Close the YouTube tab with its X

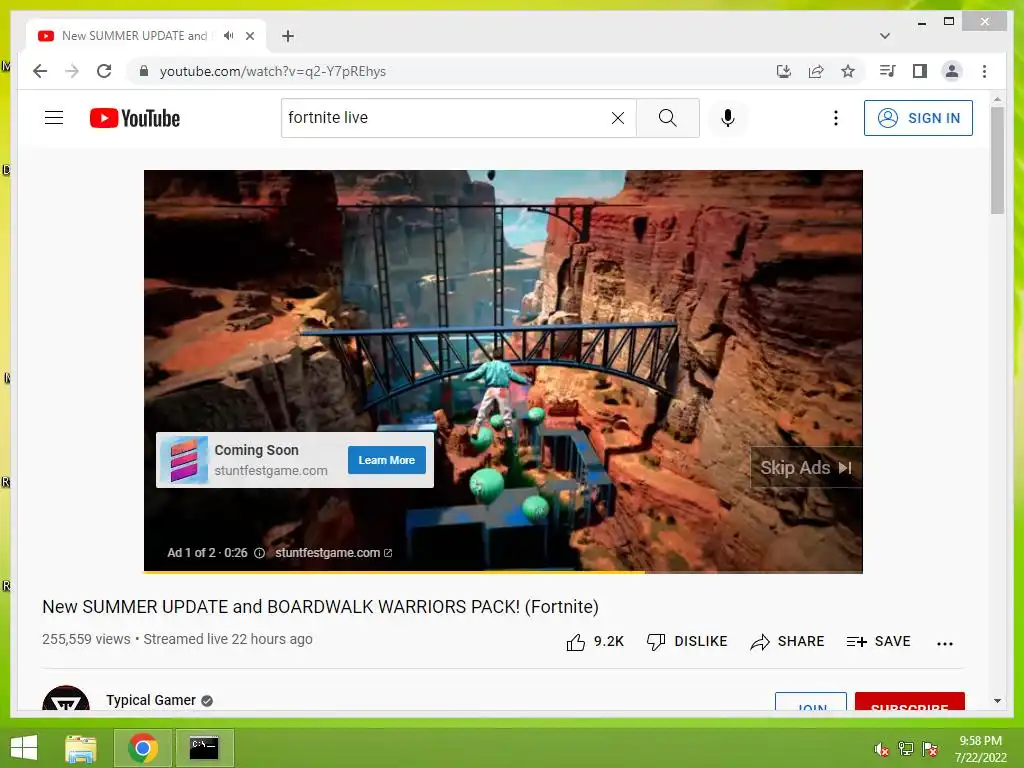(x=249, y=36)
